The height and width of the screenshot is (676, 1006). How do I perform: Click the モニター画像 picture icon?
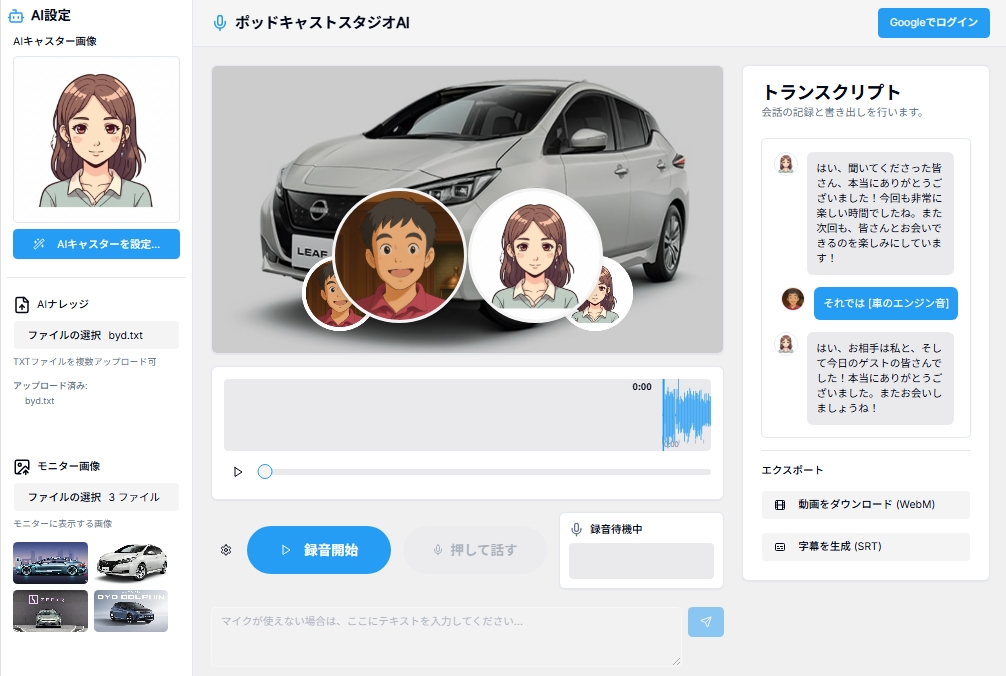coord(22,467)
